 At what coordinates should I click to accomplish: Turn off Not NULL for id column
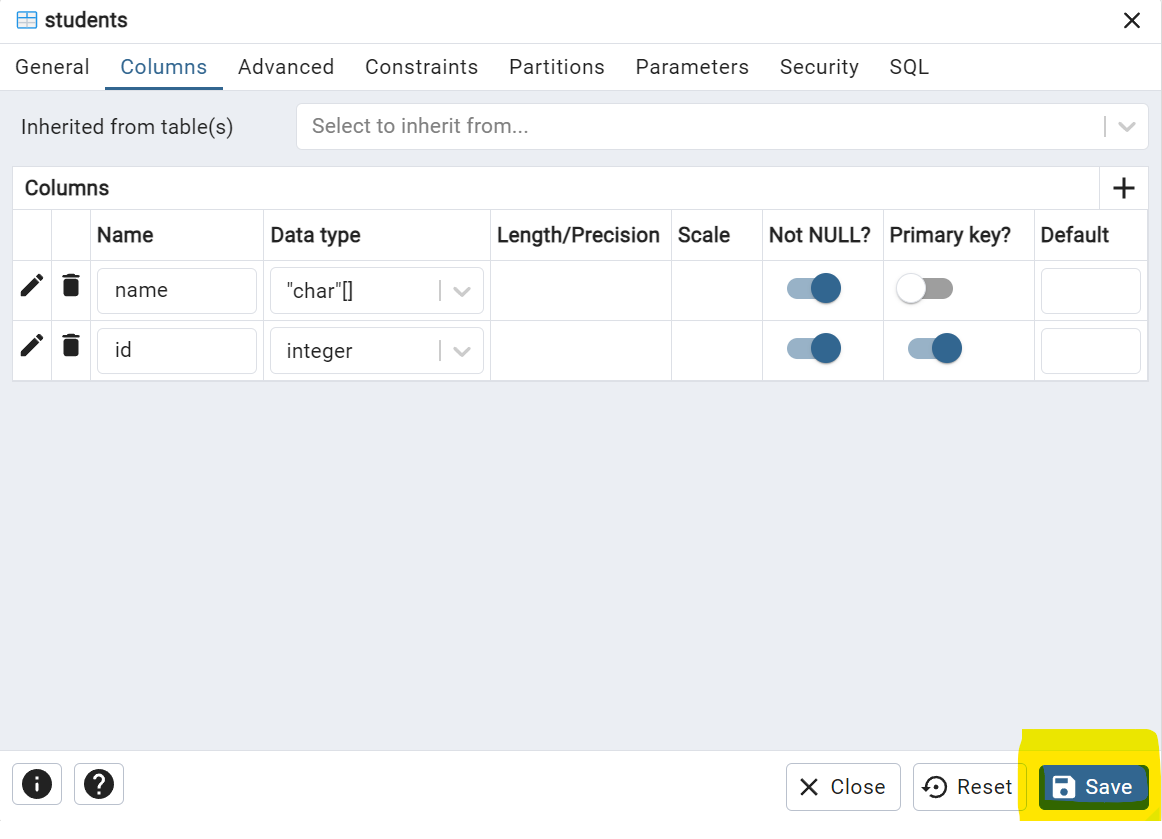click(814, 348)
